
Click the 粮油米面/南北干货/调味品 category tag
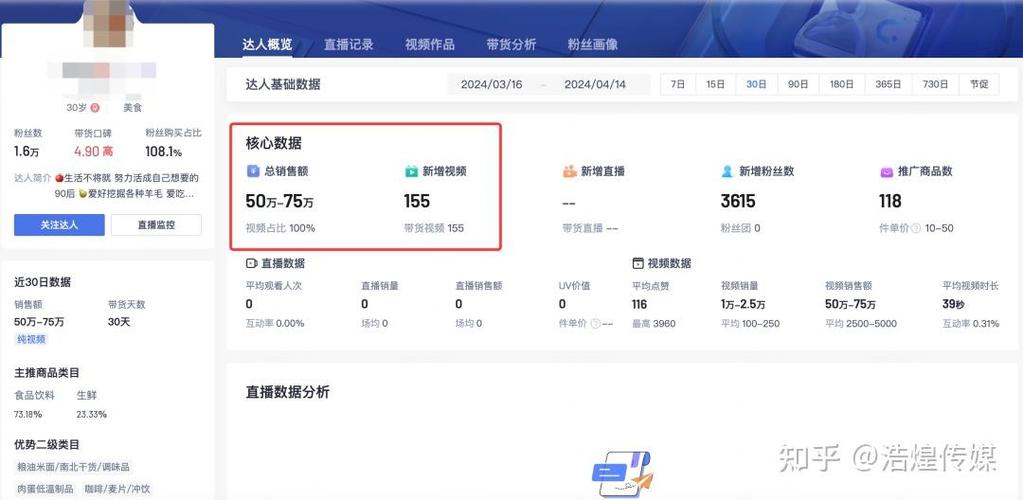point(73,467)
